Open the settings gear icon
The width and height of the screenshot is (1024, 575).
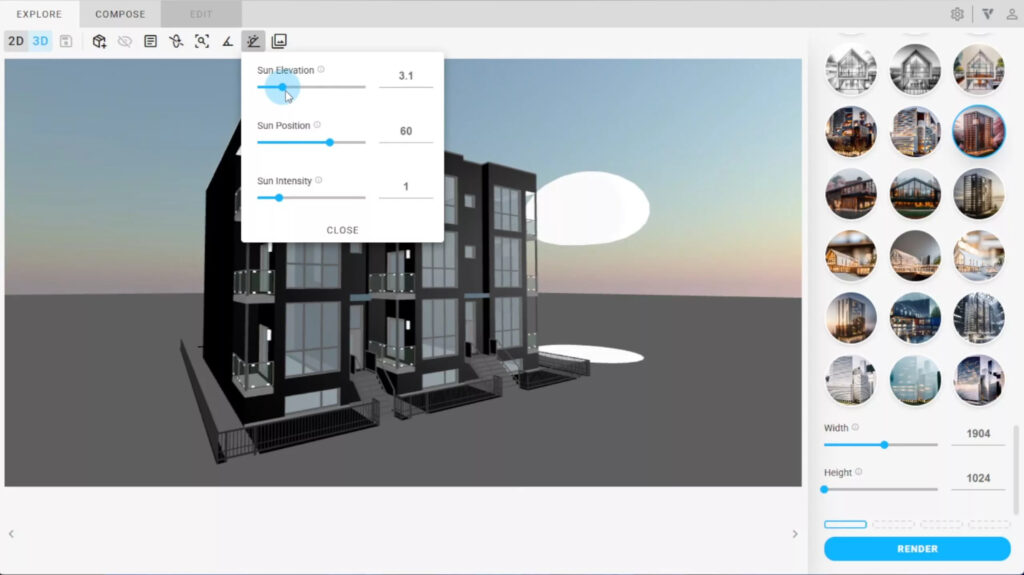(x=957, y=14)
